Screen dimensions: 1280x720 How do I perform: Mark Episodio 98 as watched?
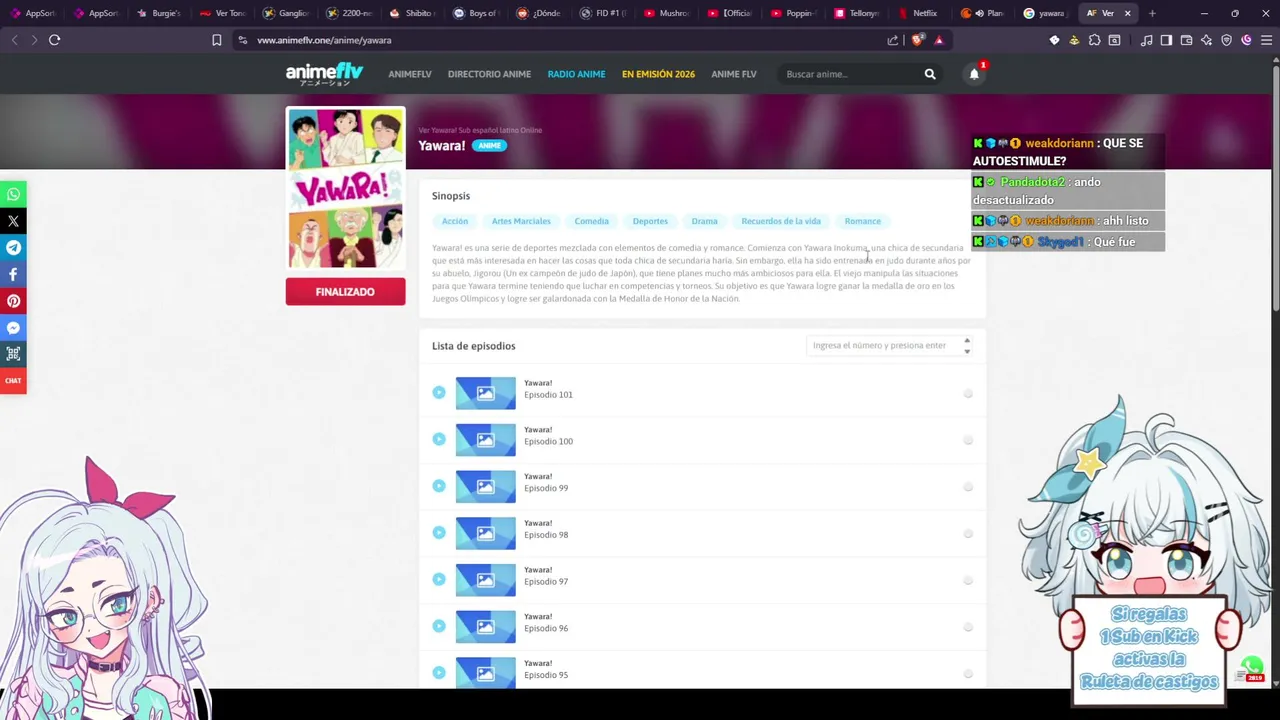click(968, 534)
